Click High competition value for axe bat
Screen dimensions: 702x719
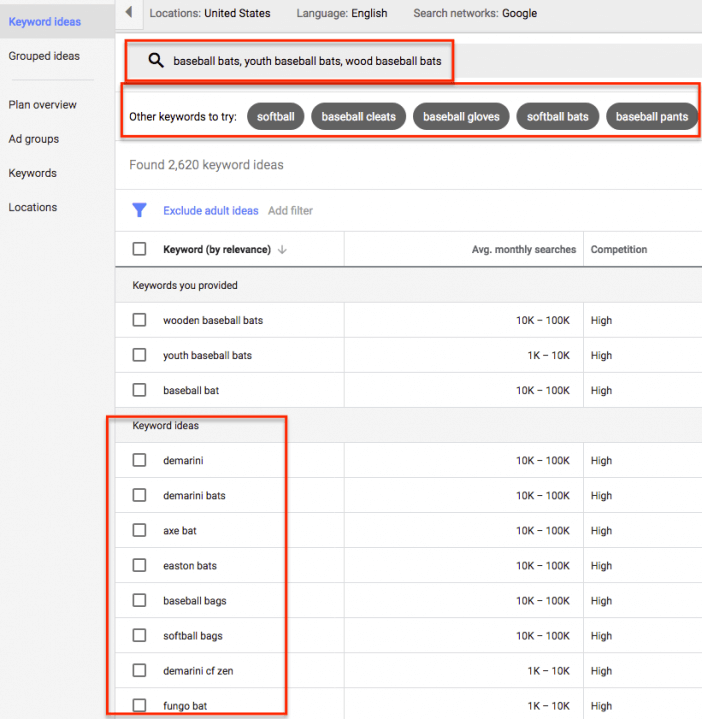pos(601,531)
